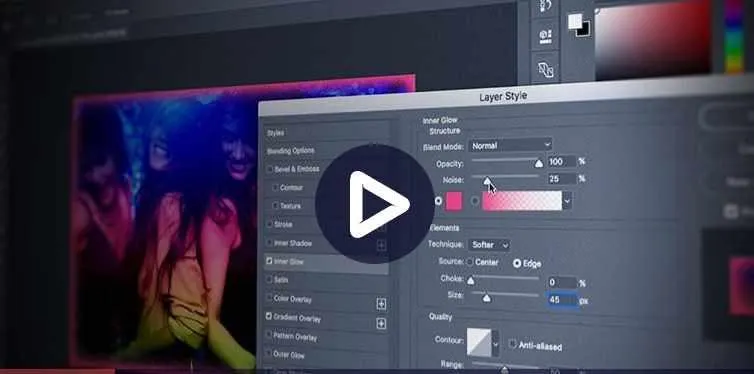Click the Technique label
754x374 pixels.
tap(446, 244)
